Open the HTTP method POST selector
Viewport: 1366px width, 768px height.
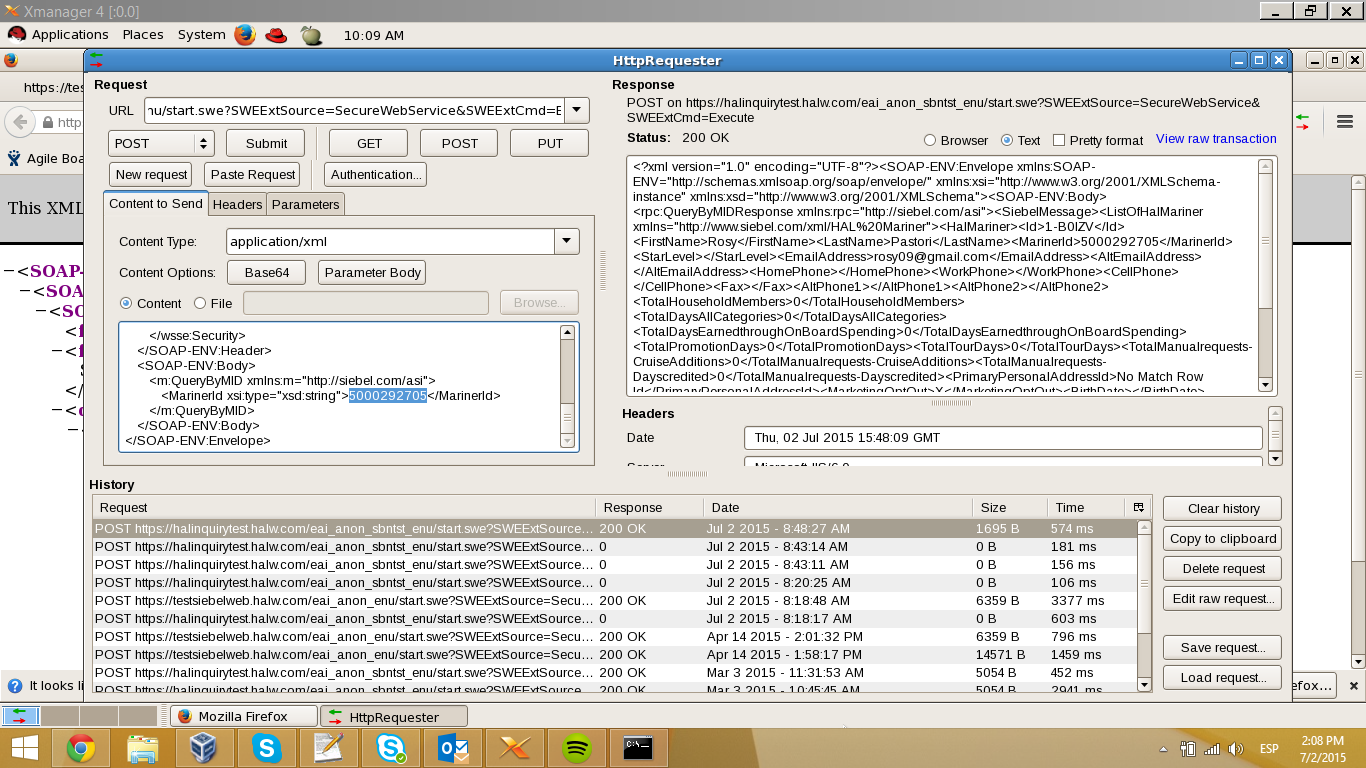(161, 143)
